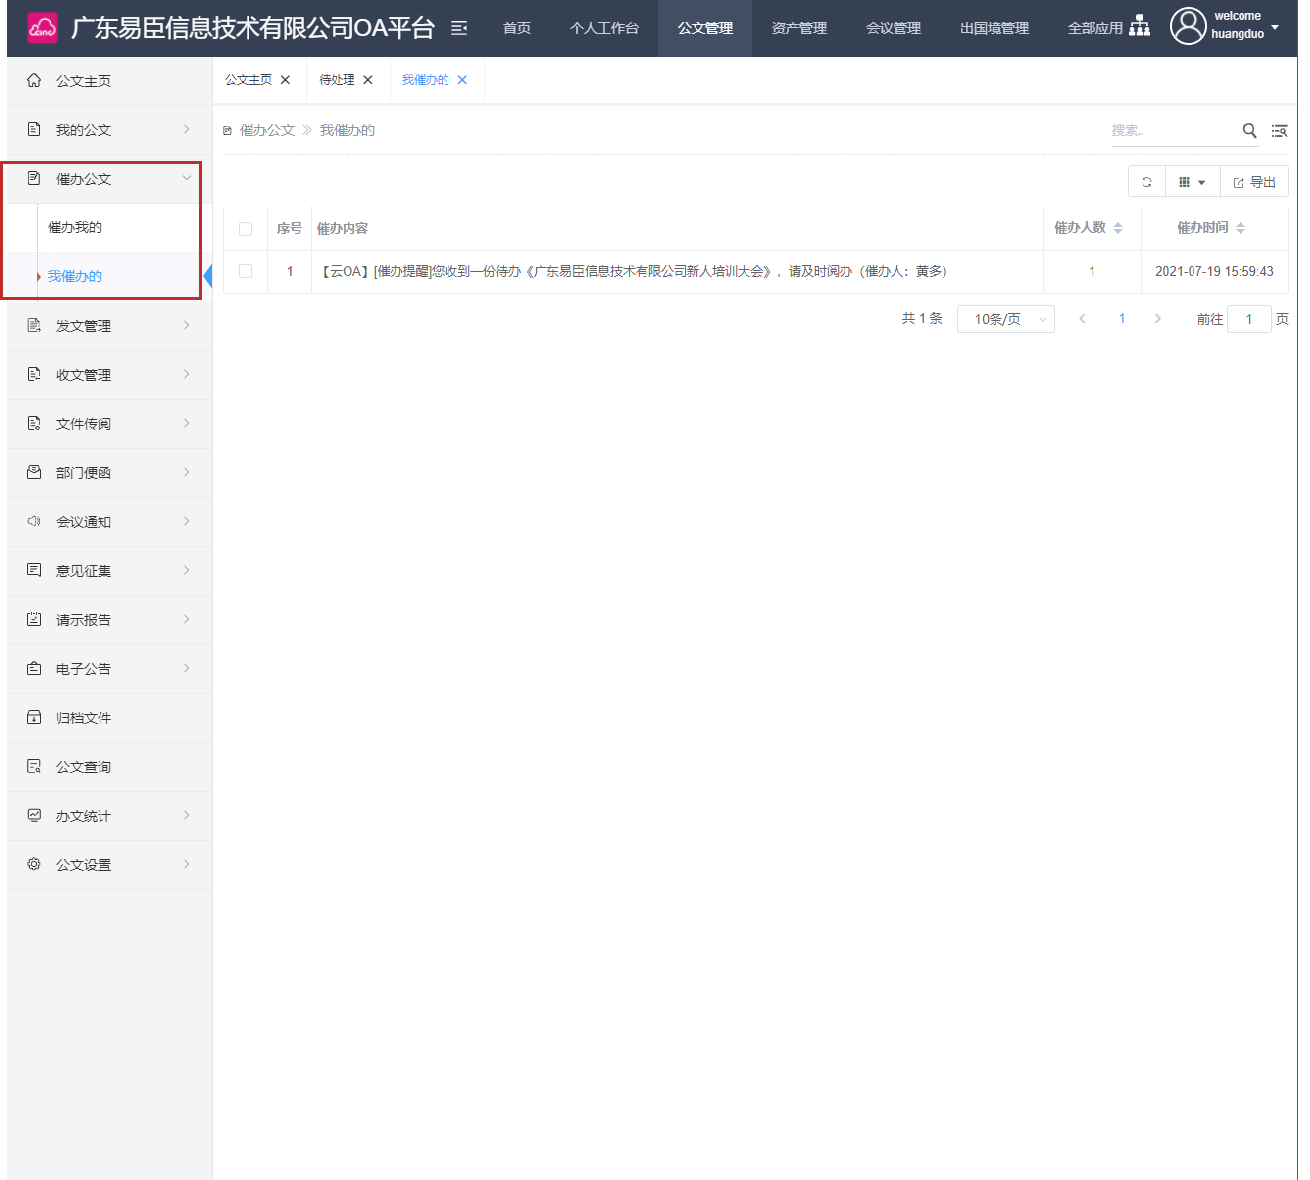
Task: Expand the 公文设置 chevron
Action: point(186,864)
